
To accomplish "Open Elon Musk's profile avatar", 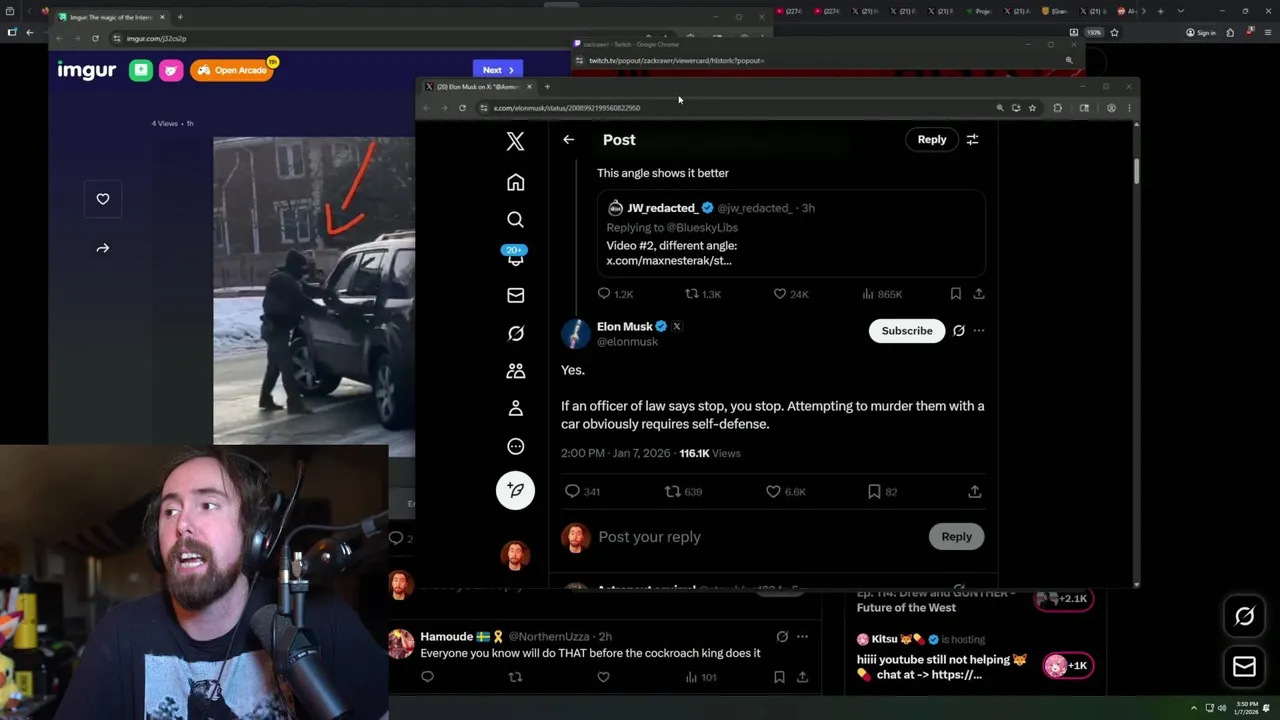I will [575, 333].
